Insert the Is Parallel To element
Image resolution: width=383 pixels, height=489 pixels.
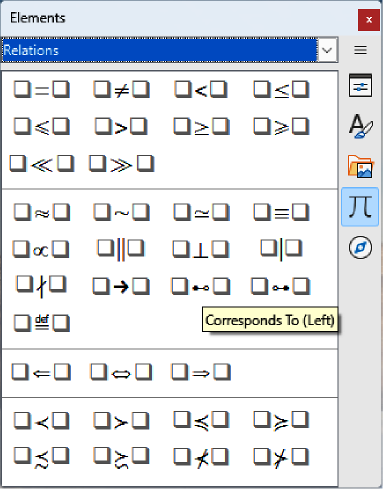click(x=121, y=249)
